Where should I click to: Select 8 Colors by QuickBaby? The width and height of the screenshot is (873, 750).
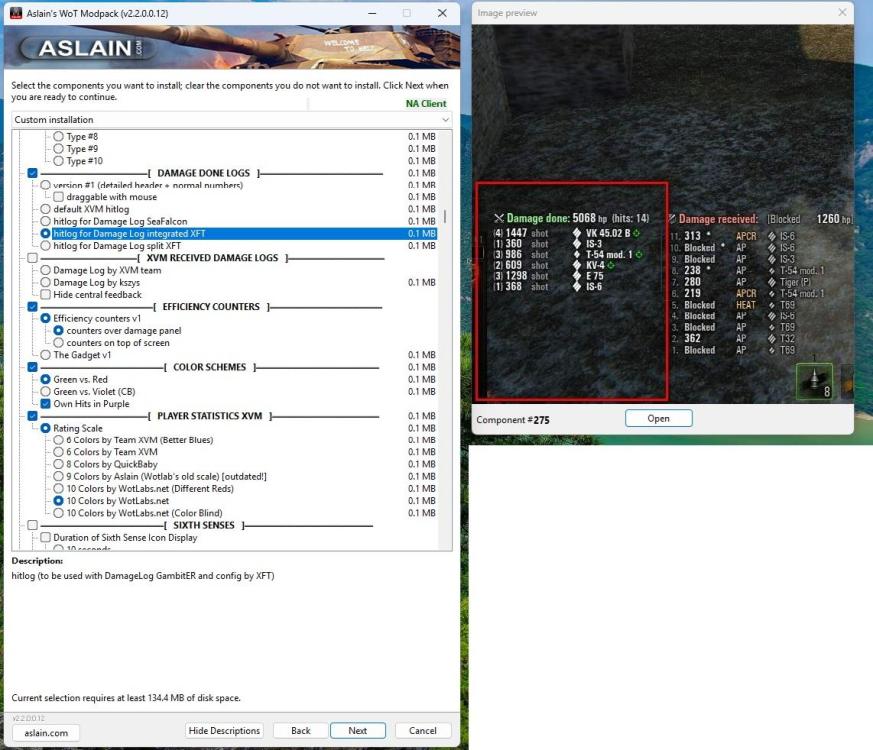pos(58,464)
